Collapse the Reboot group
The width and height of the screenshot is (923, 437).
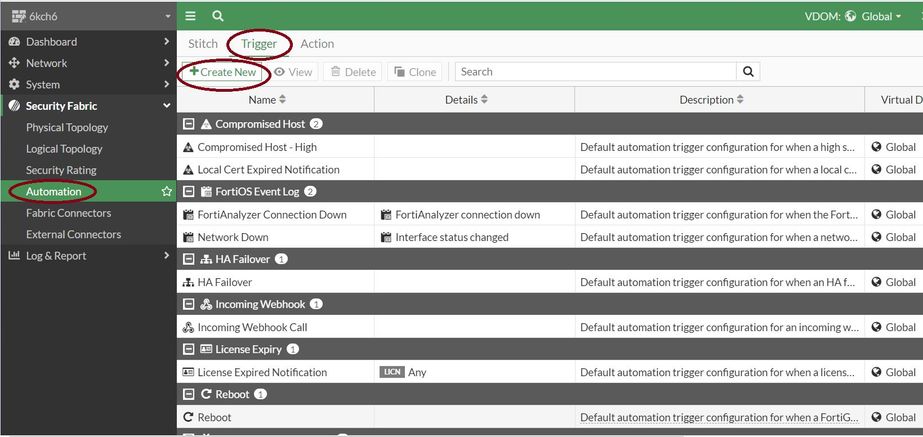(x=188, y=395)
